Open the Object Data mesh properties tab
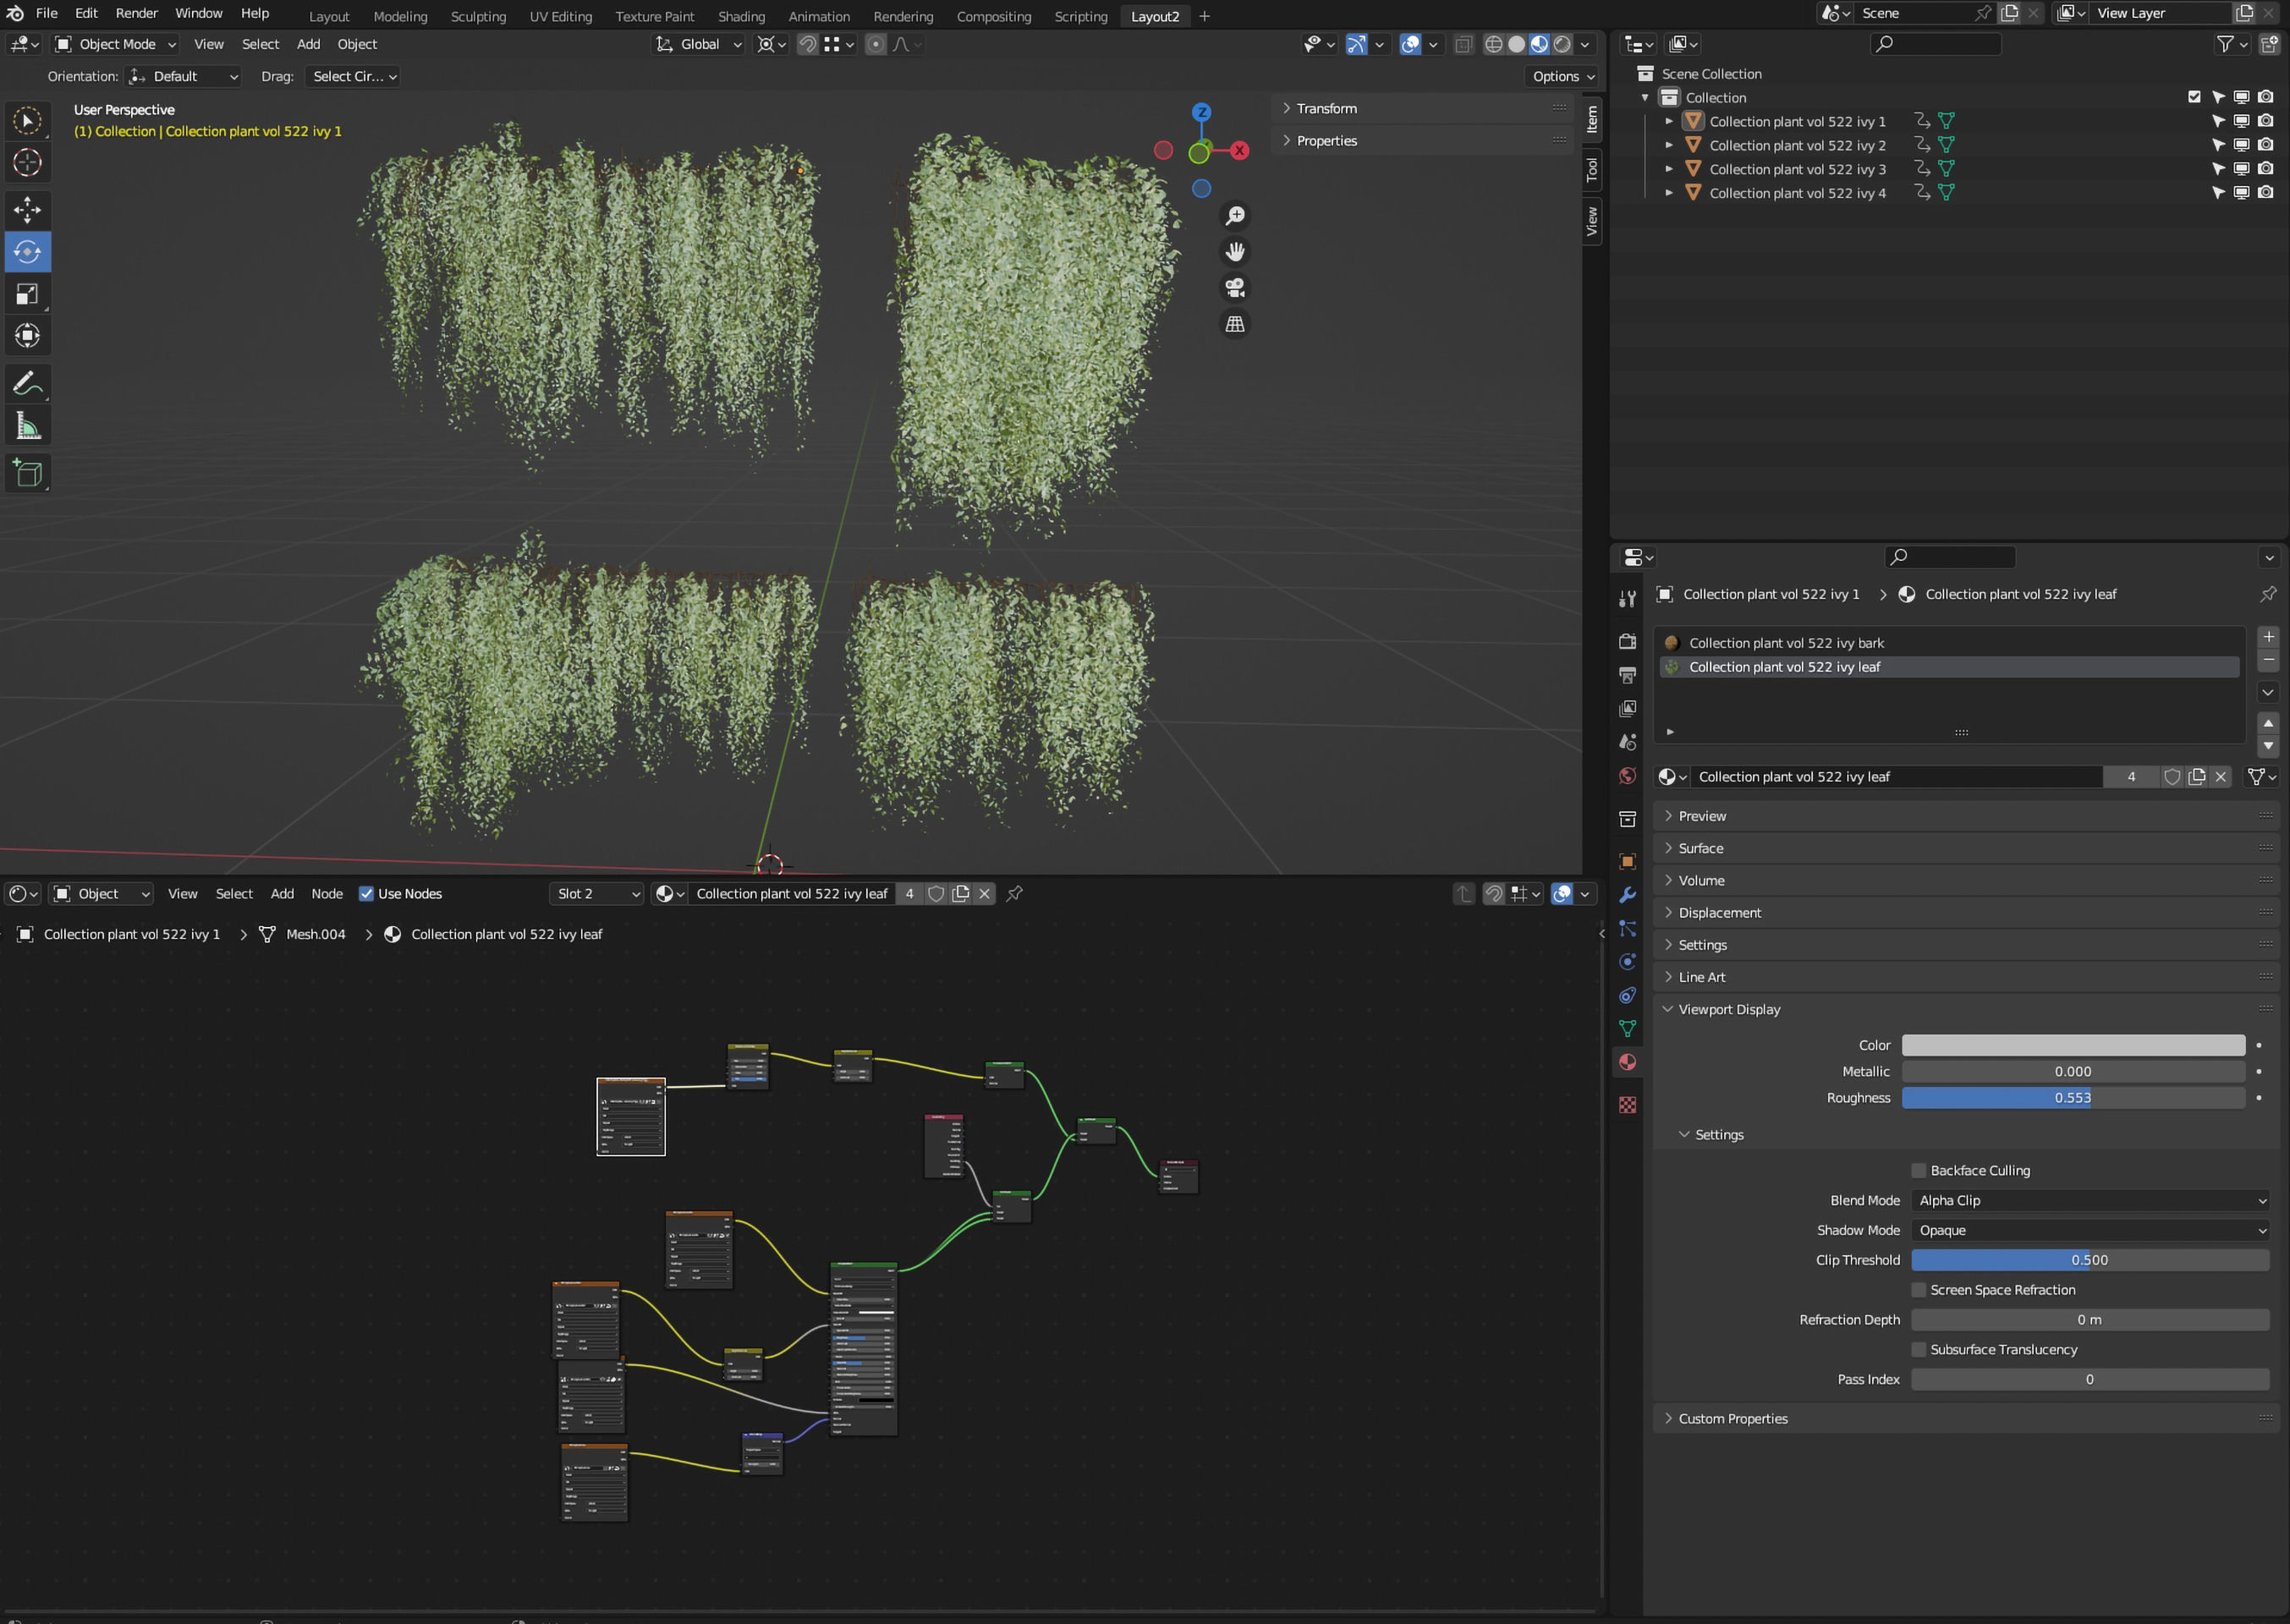The width and height of the screenshot is (2290, 1624). pos(1628,1028)
